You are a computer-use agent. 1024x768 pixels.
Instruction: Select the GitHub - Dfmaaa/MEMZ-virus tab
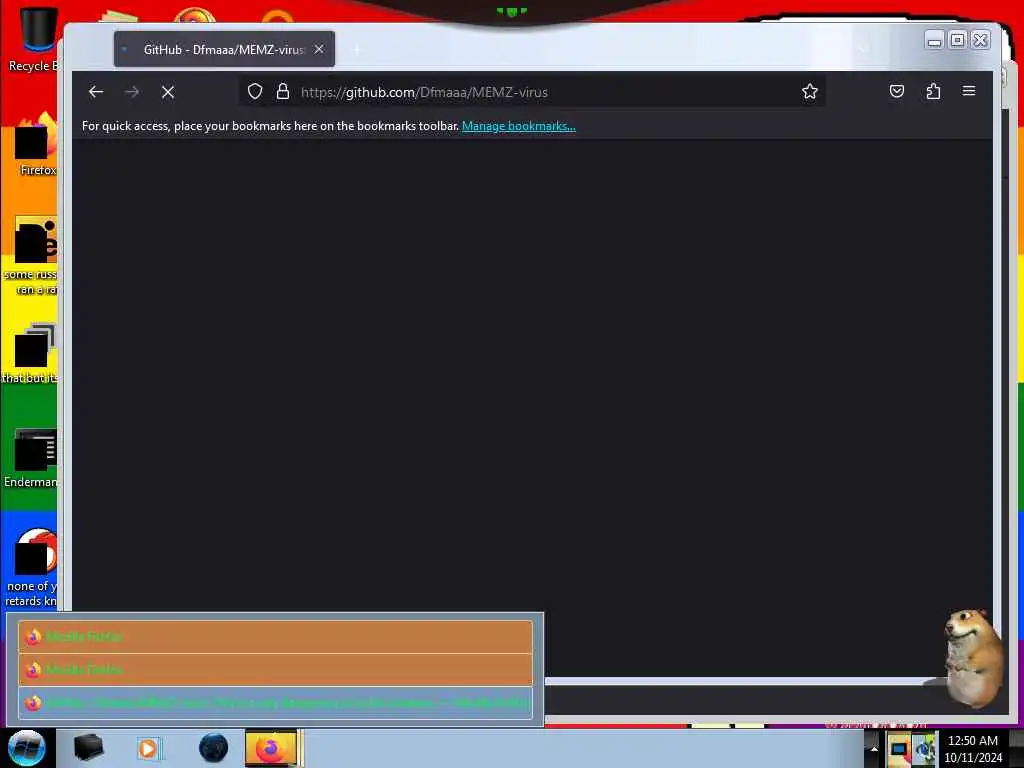(224, 49)
